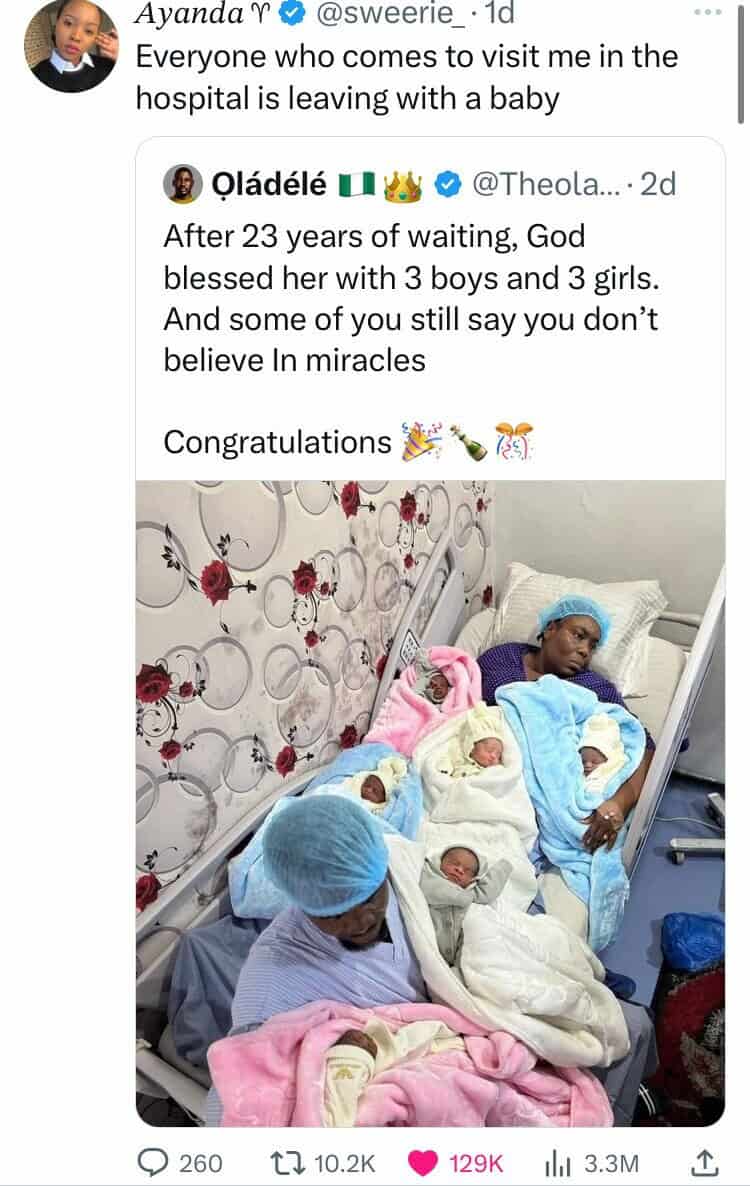Open the view analytics bar chart icon
This screenshot has height=1186, width=750.
click(x=558, y=1162)
